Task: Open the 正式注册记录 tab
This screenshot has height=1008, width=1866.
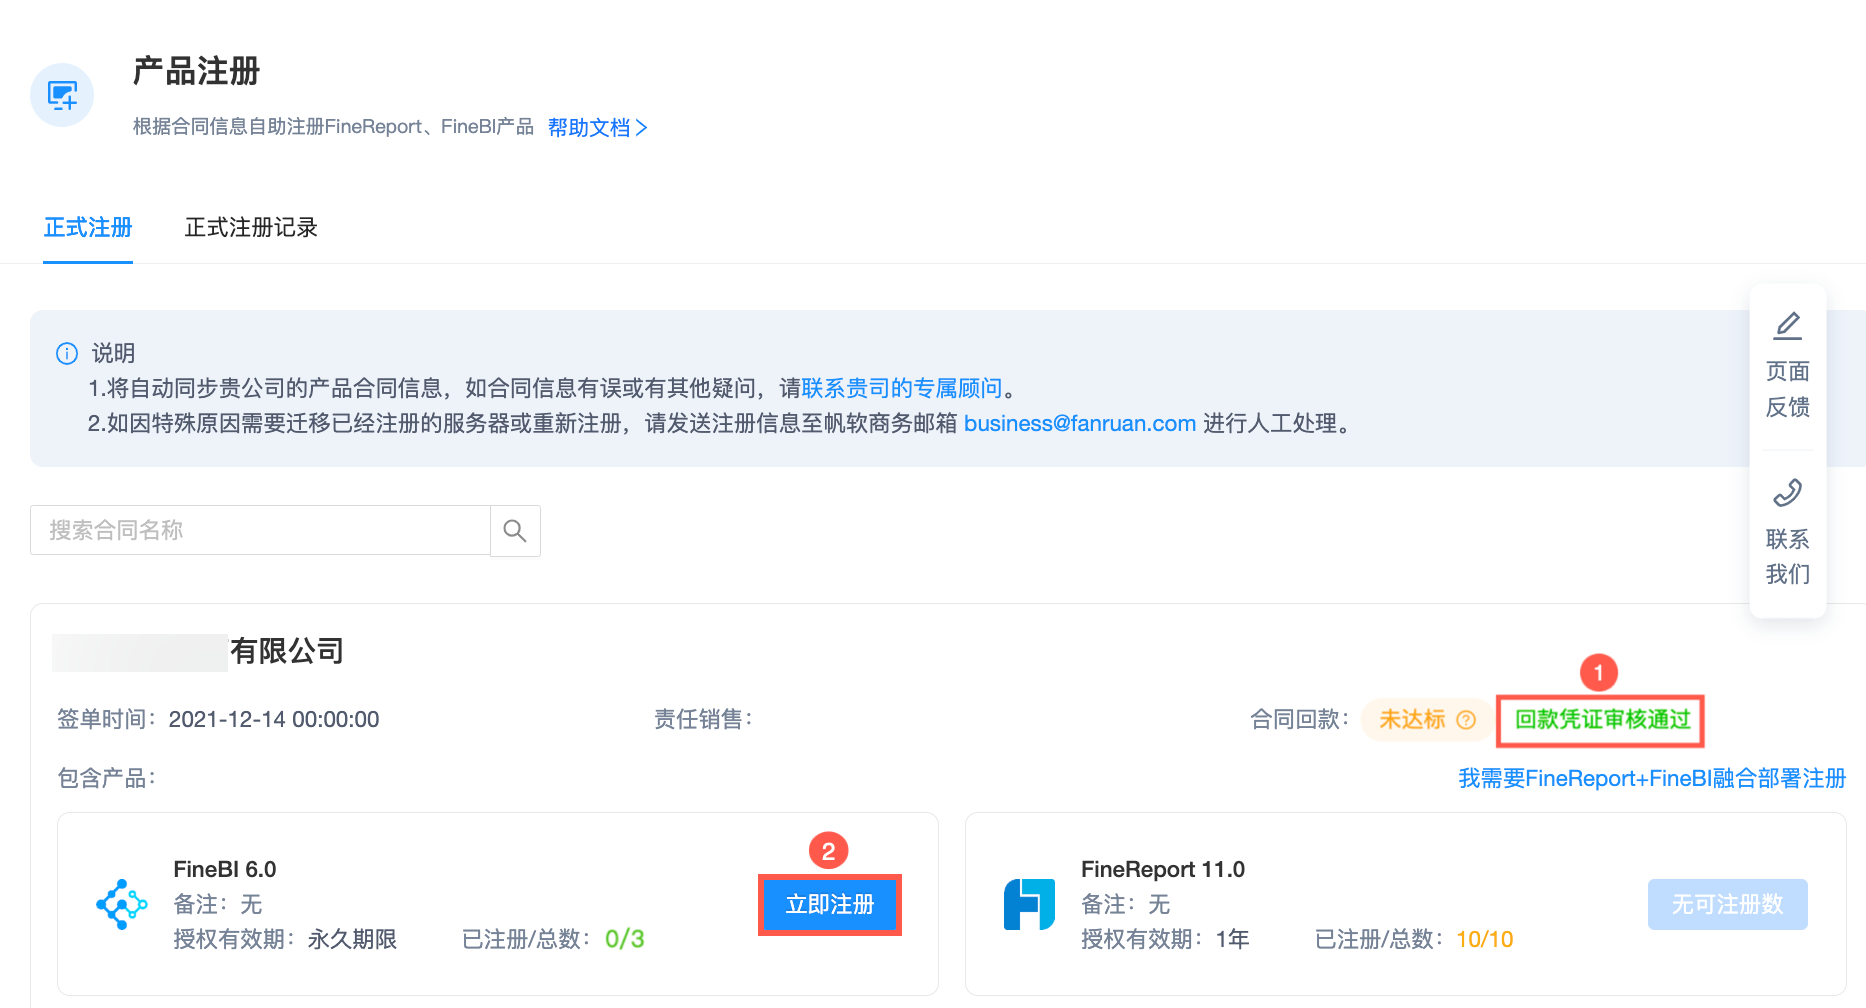Action: (x=251, y=228)
